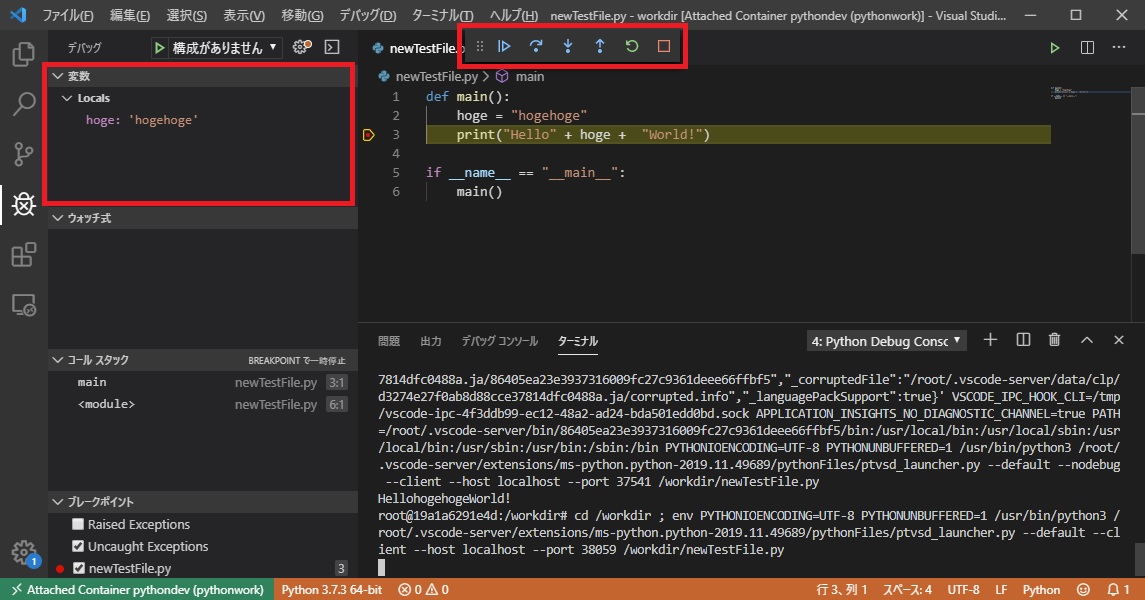Open 選択(S) menu
This screenshot has height=600, width=1145.
click(x=186, y=15)
